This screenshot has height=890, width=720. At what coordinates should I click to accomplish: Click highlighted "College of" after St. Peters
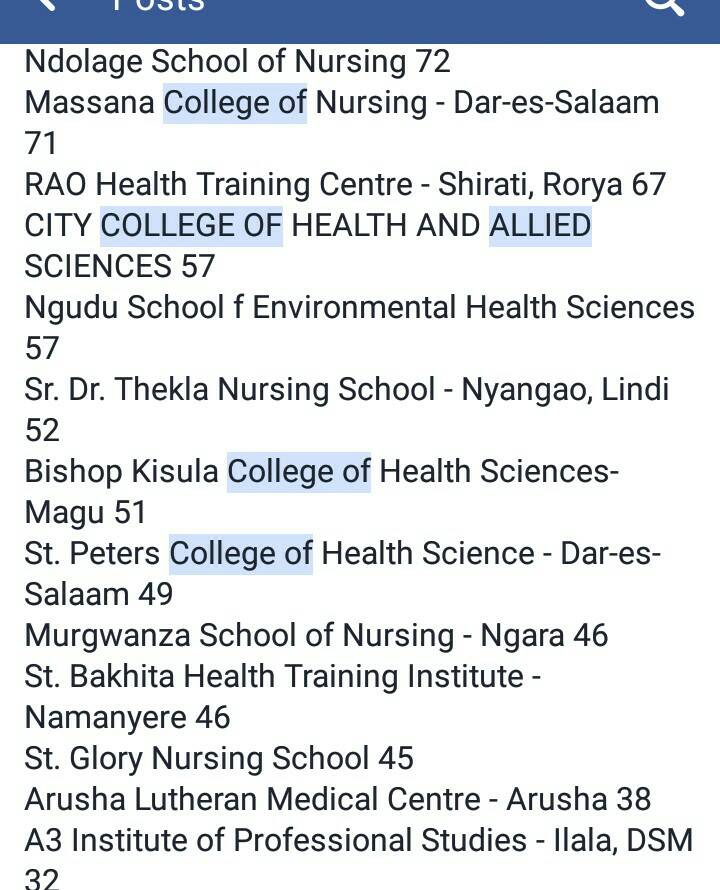[x=241, y=554]
